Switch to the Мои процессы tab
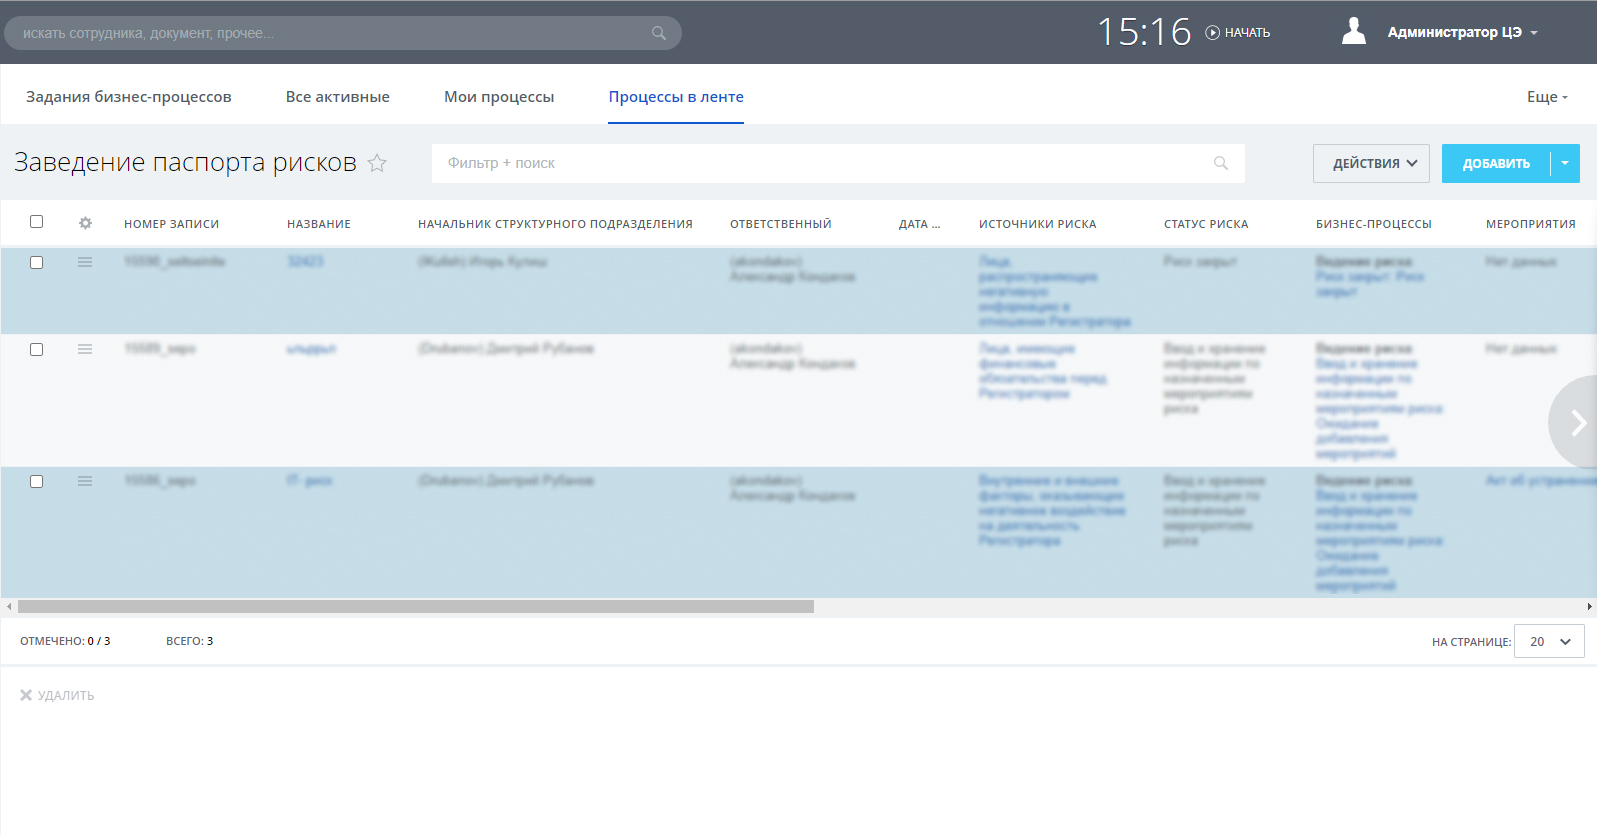The height and width of the screenshot is (835, 1597). tap(499, 97)
